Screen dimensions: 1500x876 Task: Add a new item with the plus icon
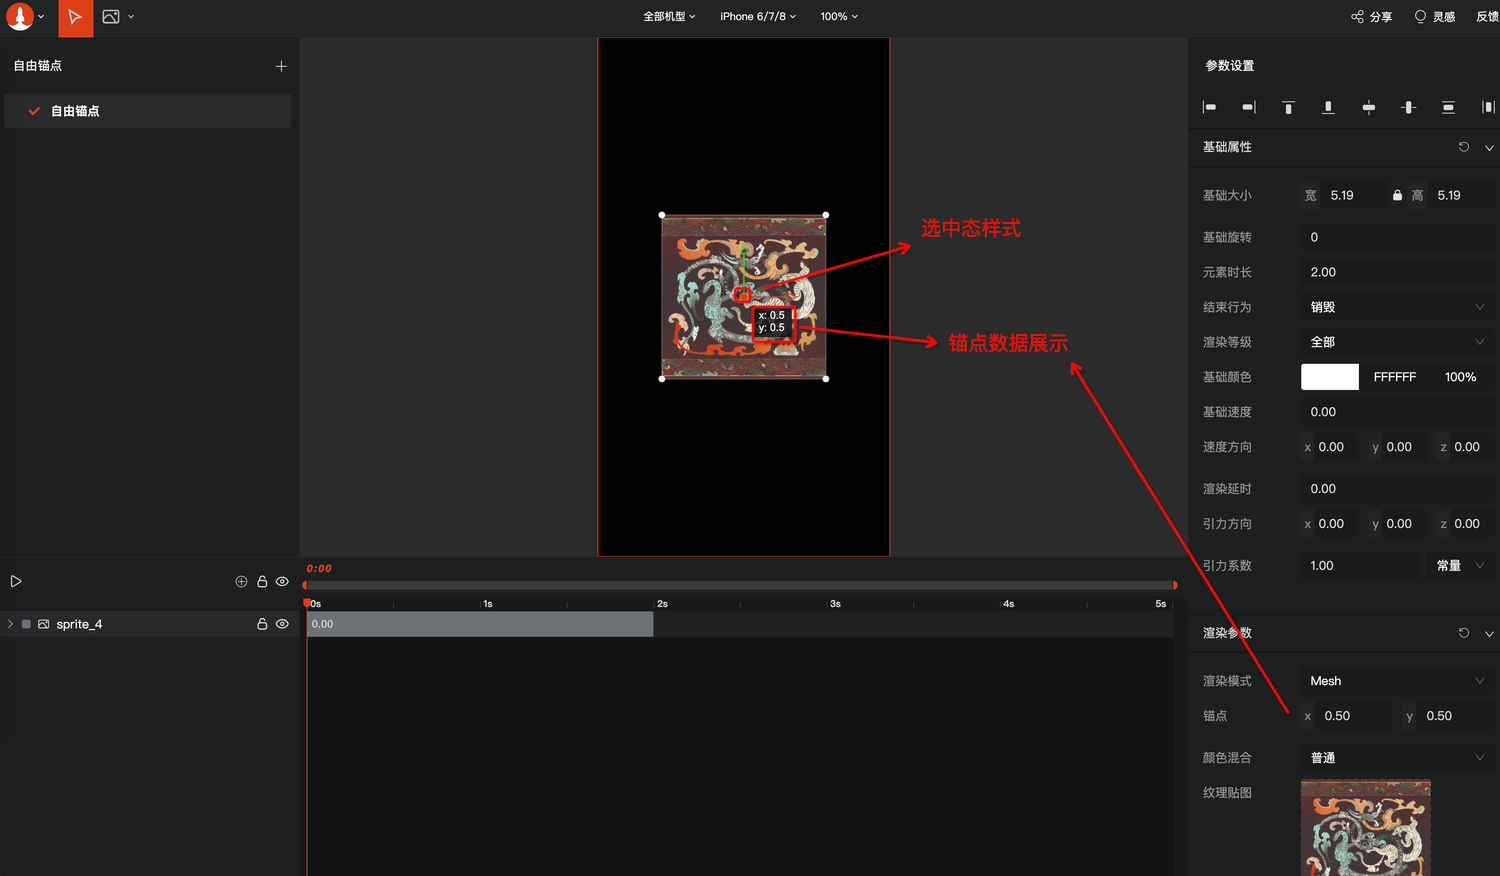(x=281, y=66)
